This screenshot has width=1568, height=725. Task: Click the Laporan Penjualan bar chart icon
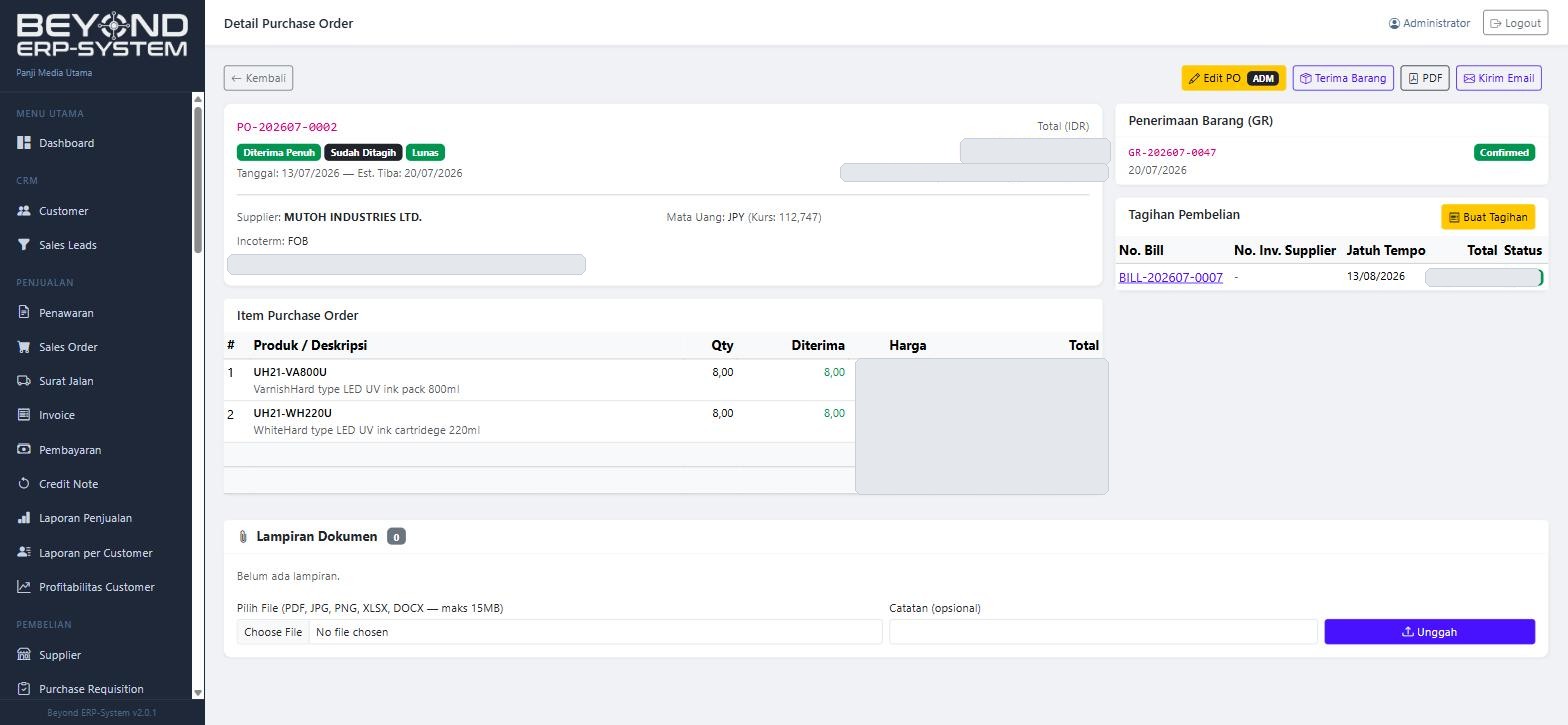pos(24,518)
